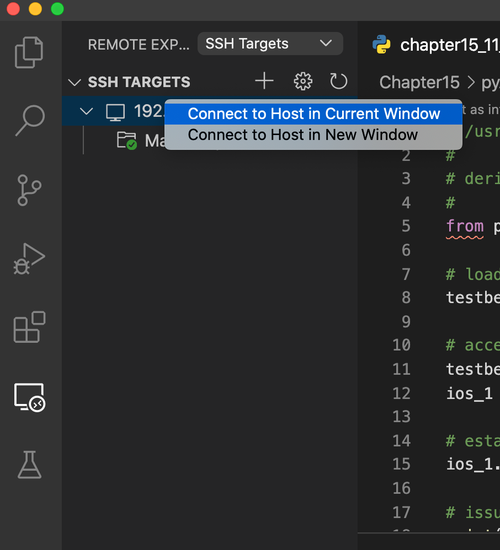This screenshot has width=500, height=550.
Task: Click 'testbe' code on line 11
Action: 473,369
